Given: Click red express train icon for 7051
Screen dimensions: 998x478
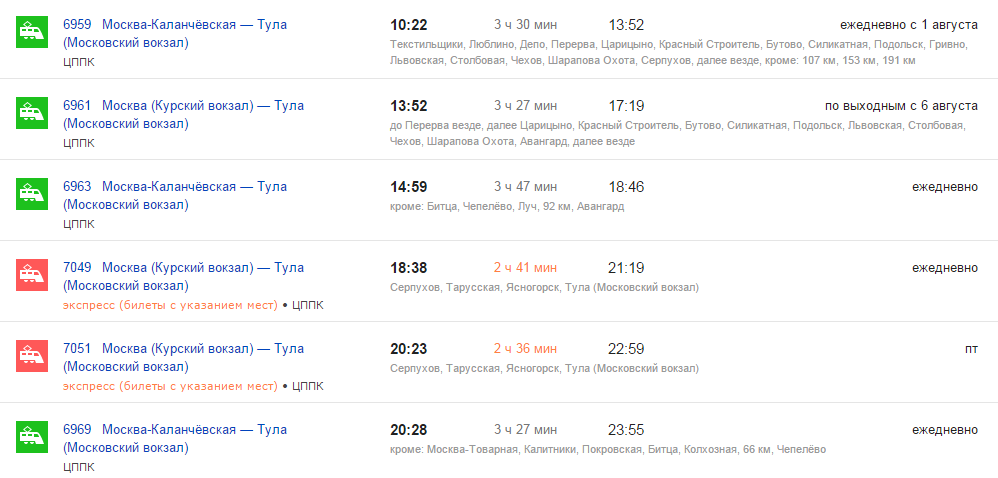Looking at the screenshot, I should [32, 356].
